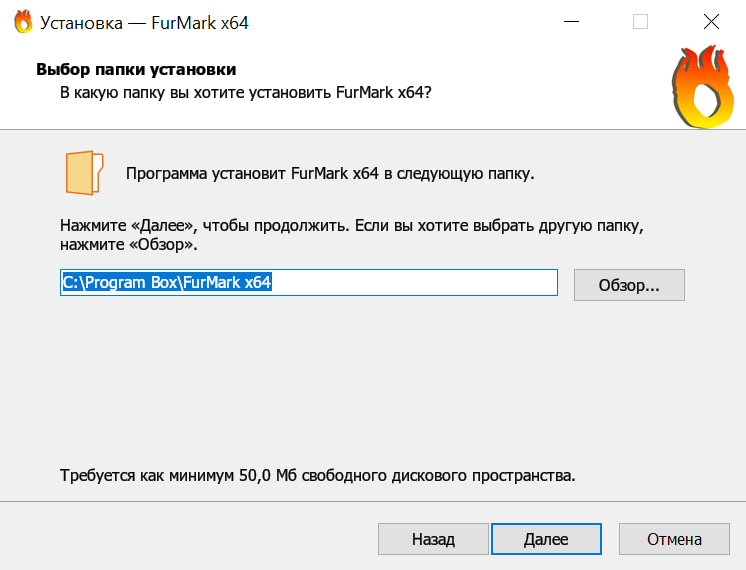
Task: Click the FurMark flame icon in title bar
Action: [23, 22]
